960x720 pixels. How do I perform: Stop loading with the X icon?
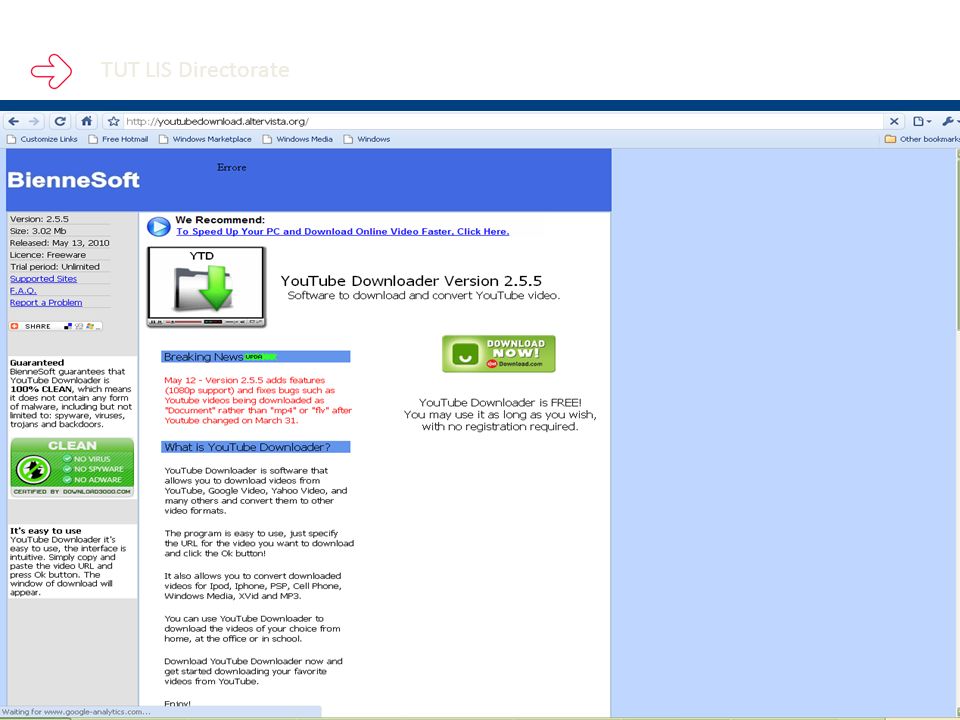coord(894,121)
